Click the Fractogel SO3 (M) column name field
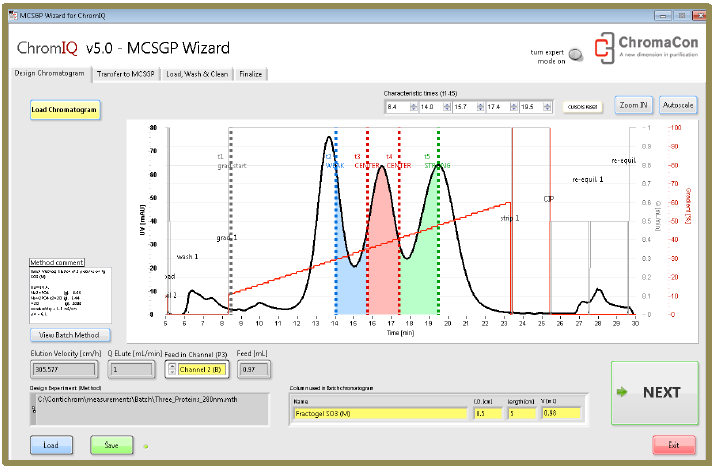Screen dimensions: 715x470 click(378, 412)
